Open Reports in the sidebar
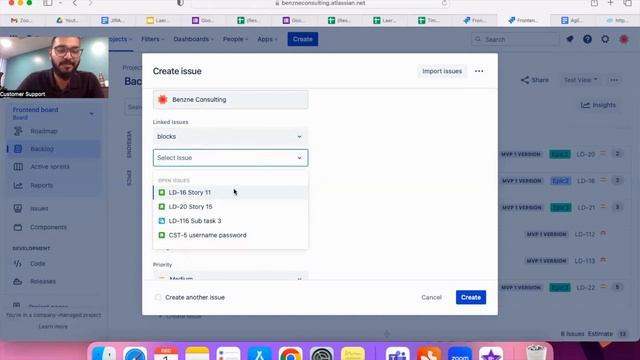 (53, 185)
